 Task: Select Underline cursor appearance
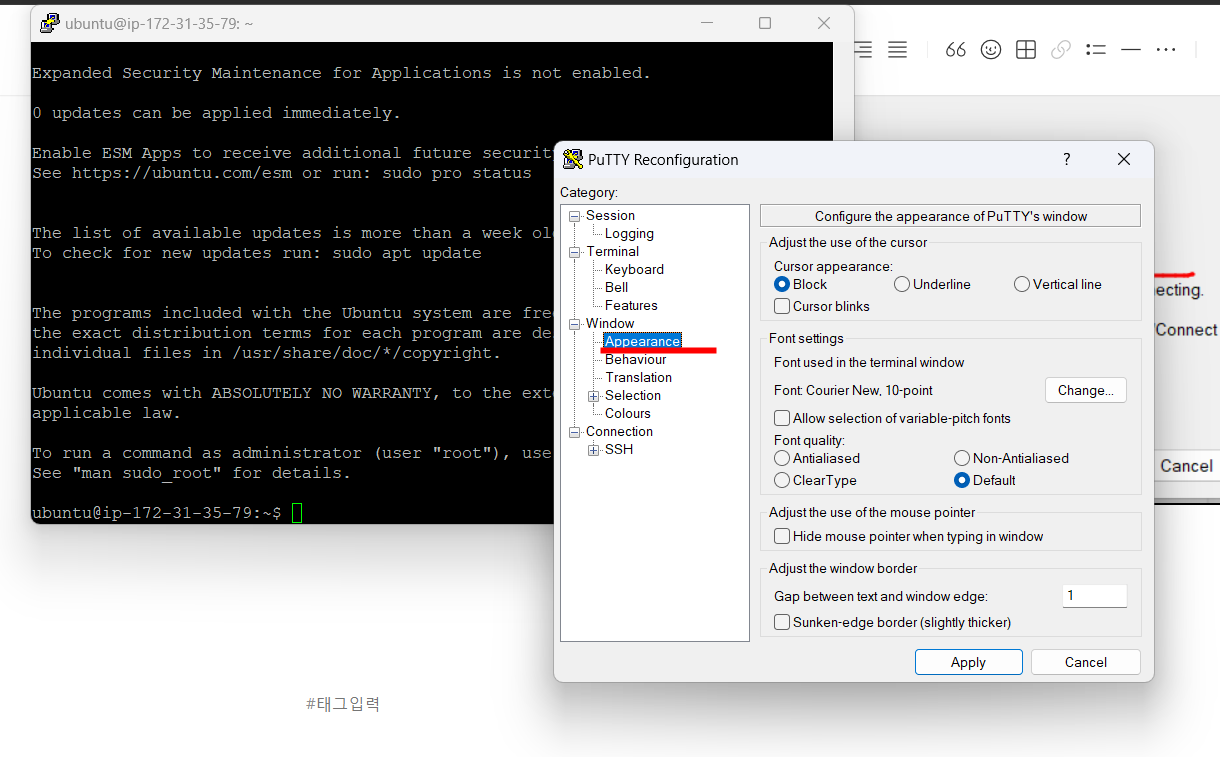click(902, 284)
